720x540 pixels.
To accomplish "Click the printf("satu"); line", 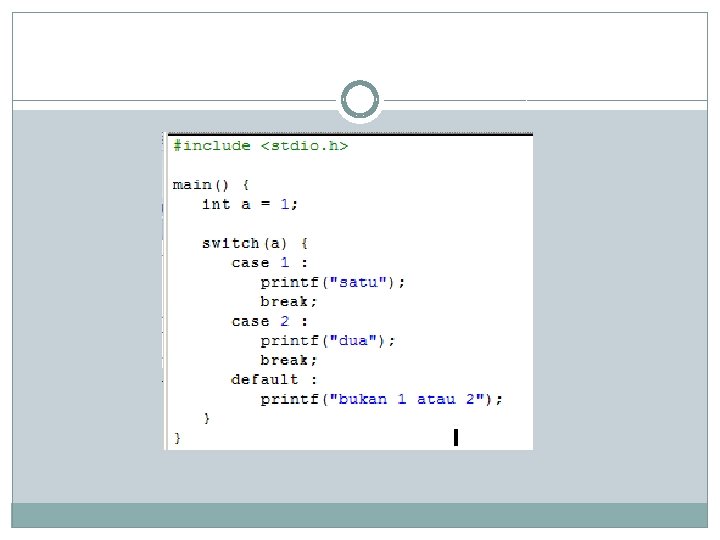I will 333,282.
